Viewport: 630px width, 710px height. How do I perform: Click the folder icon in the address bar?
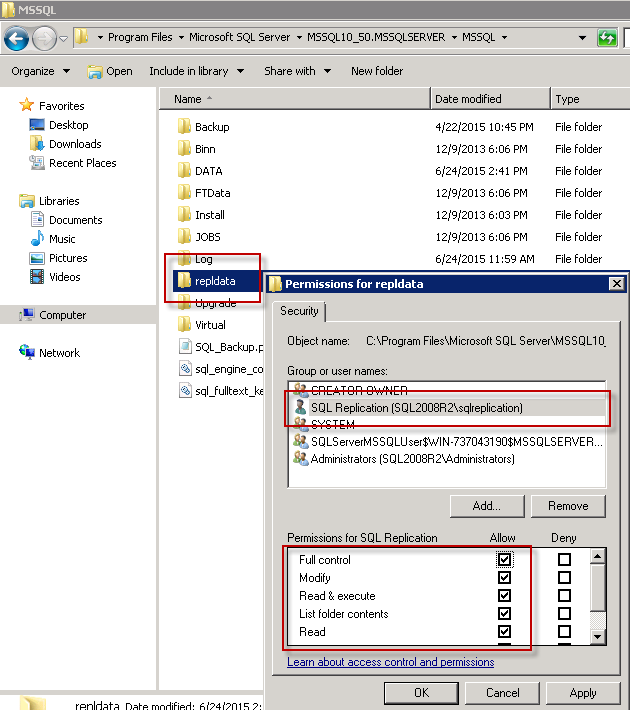pyautogui.click(x=82, y=37)
